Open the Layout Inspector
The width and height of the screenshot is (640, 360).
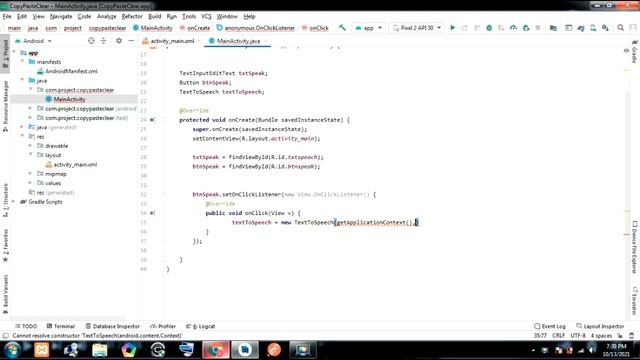[600, 326]
